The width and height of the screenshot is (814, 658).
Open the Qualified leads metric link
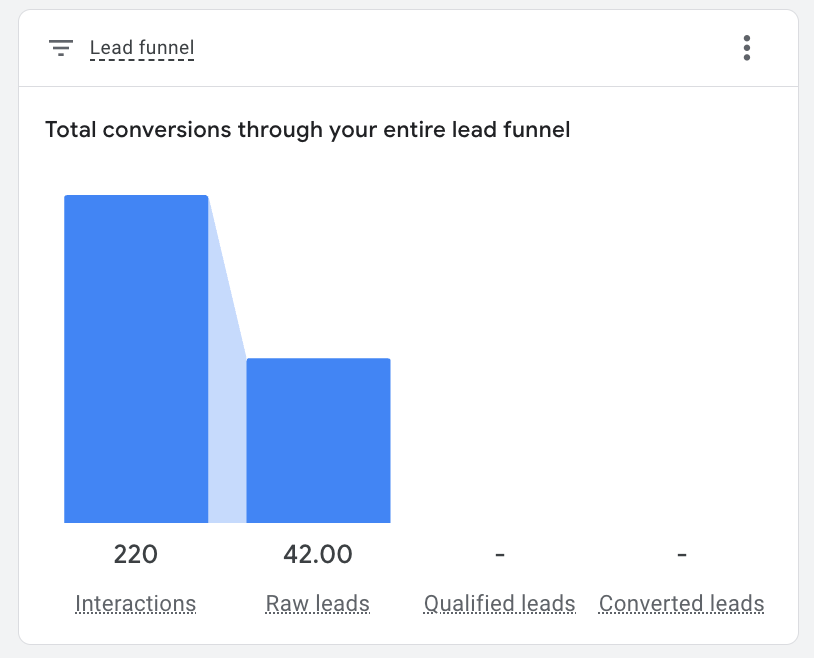[499, 604]
